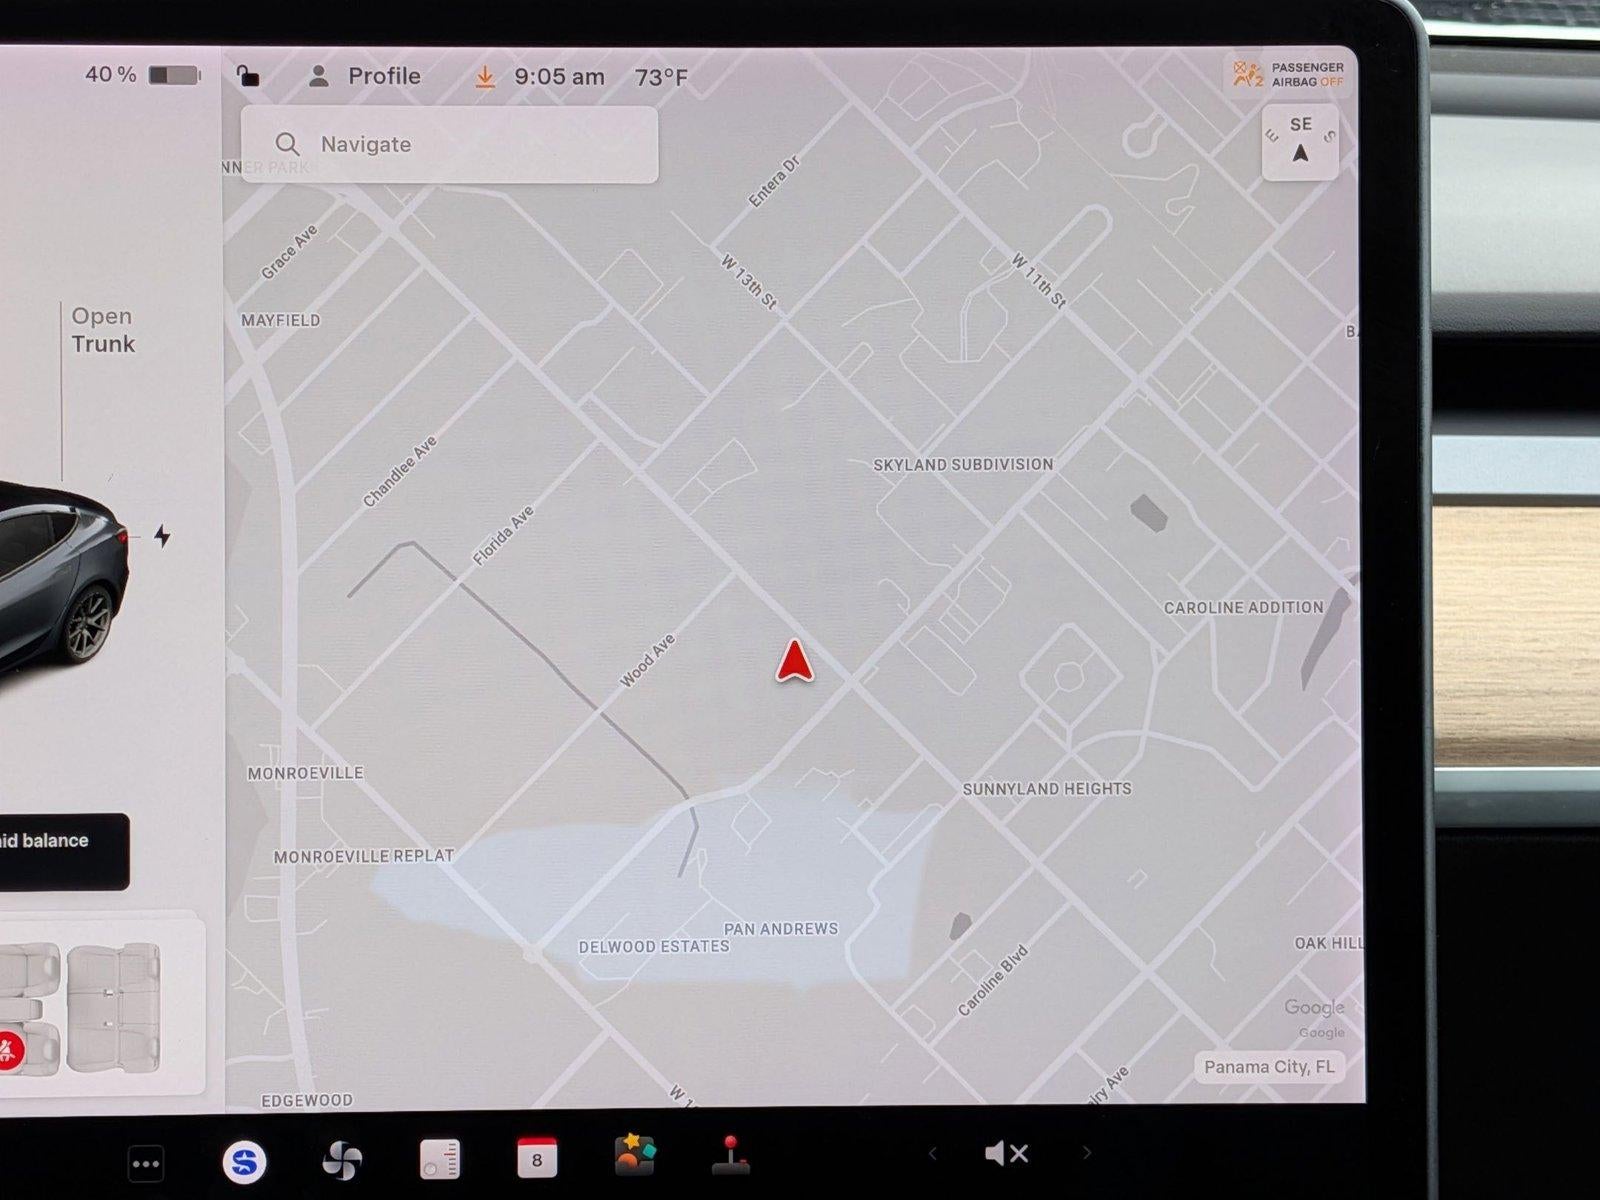The width and height of the screenshot is (1600, 1200).
Task: Tap Open Trunk
Action: [x=103, y=330]
